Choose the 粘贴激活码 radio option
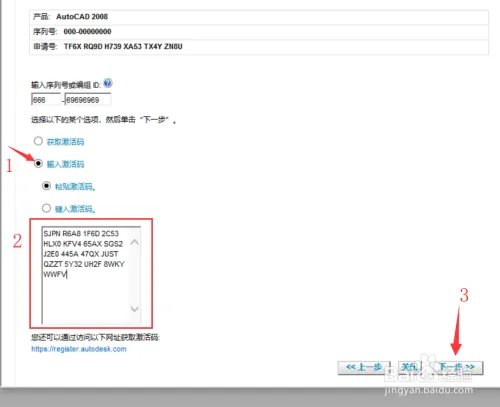Viewport: 500px width, 407px height. coord(46,186)
